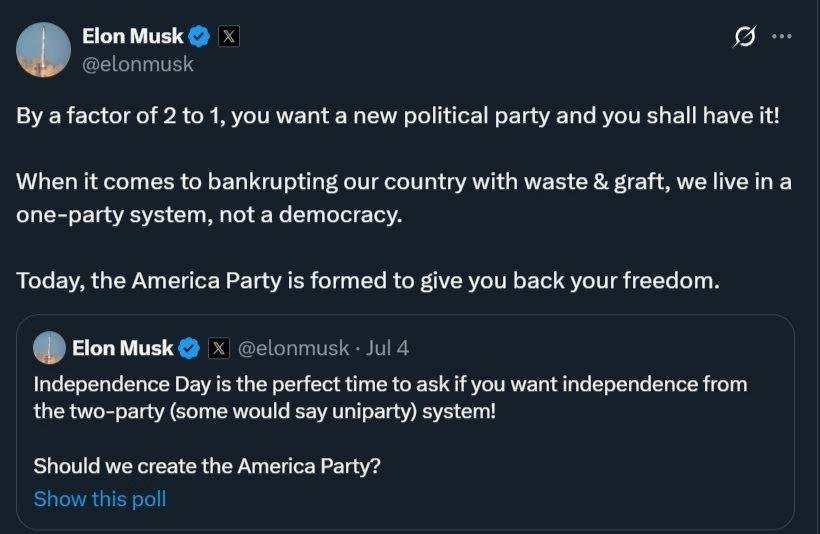Open the @elonmusk handle in the quoted post
The image size is (820, 534).
pos(295,348)
